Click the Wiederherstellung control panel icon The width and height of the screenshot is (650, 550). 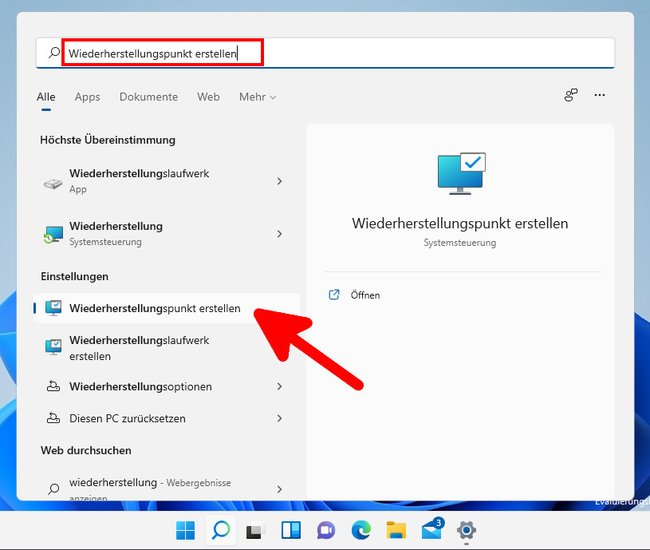53,235
